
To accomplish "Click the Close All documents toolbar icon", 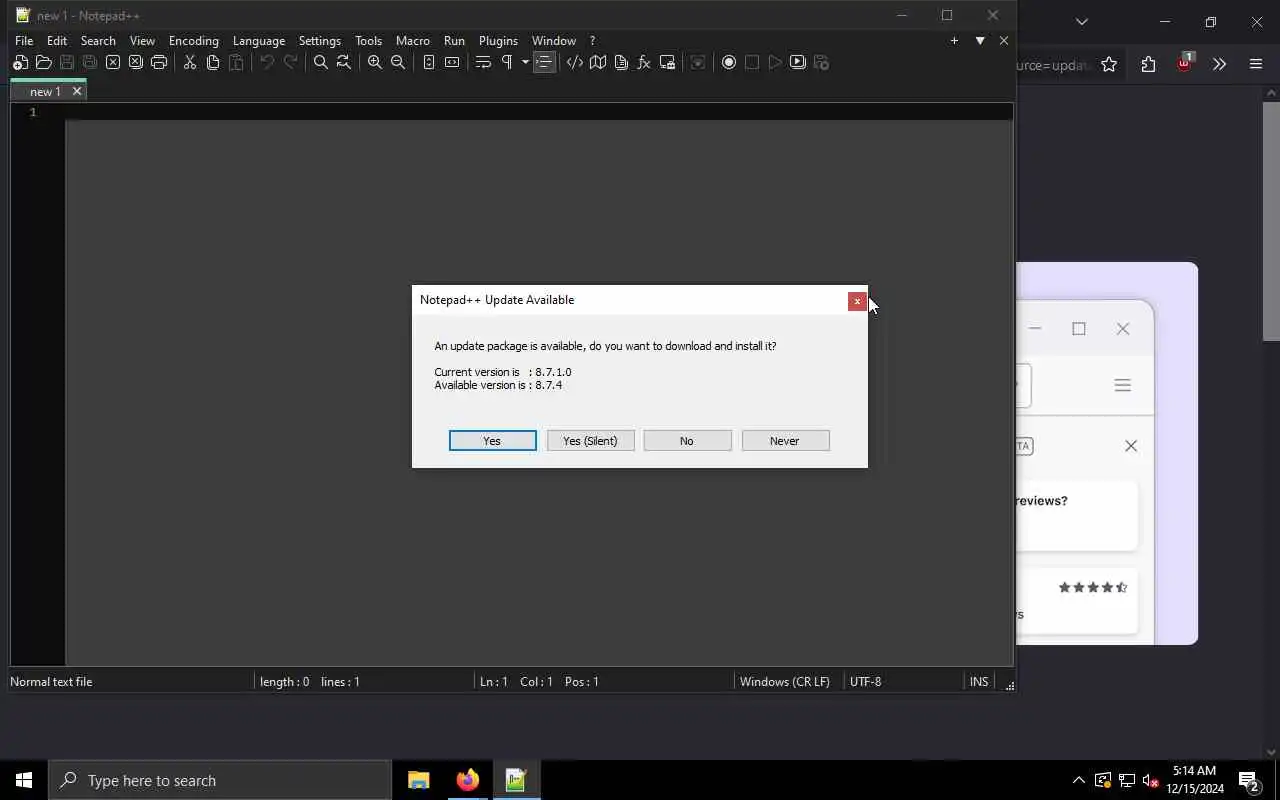I will click(136, 62).
